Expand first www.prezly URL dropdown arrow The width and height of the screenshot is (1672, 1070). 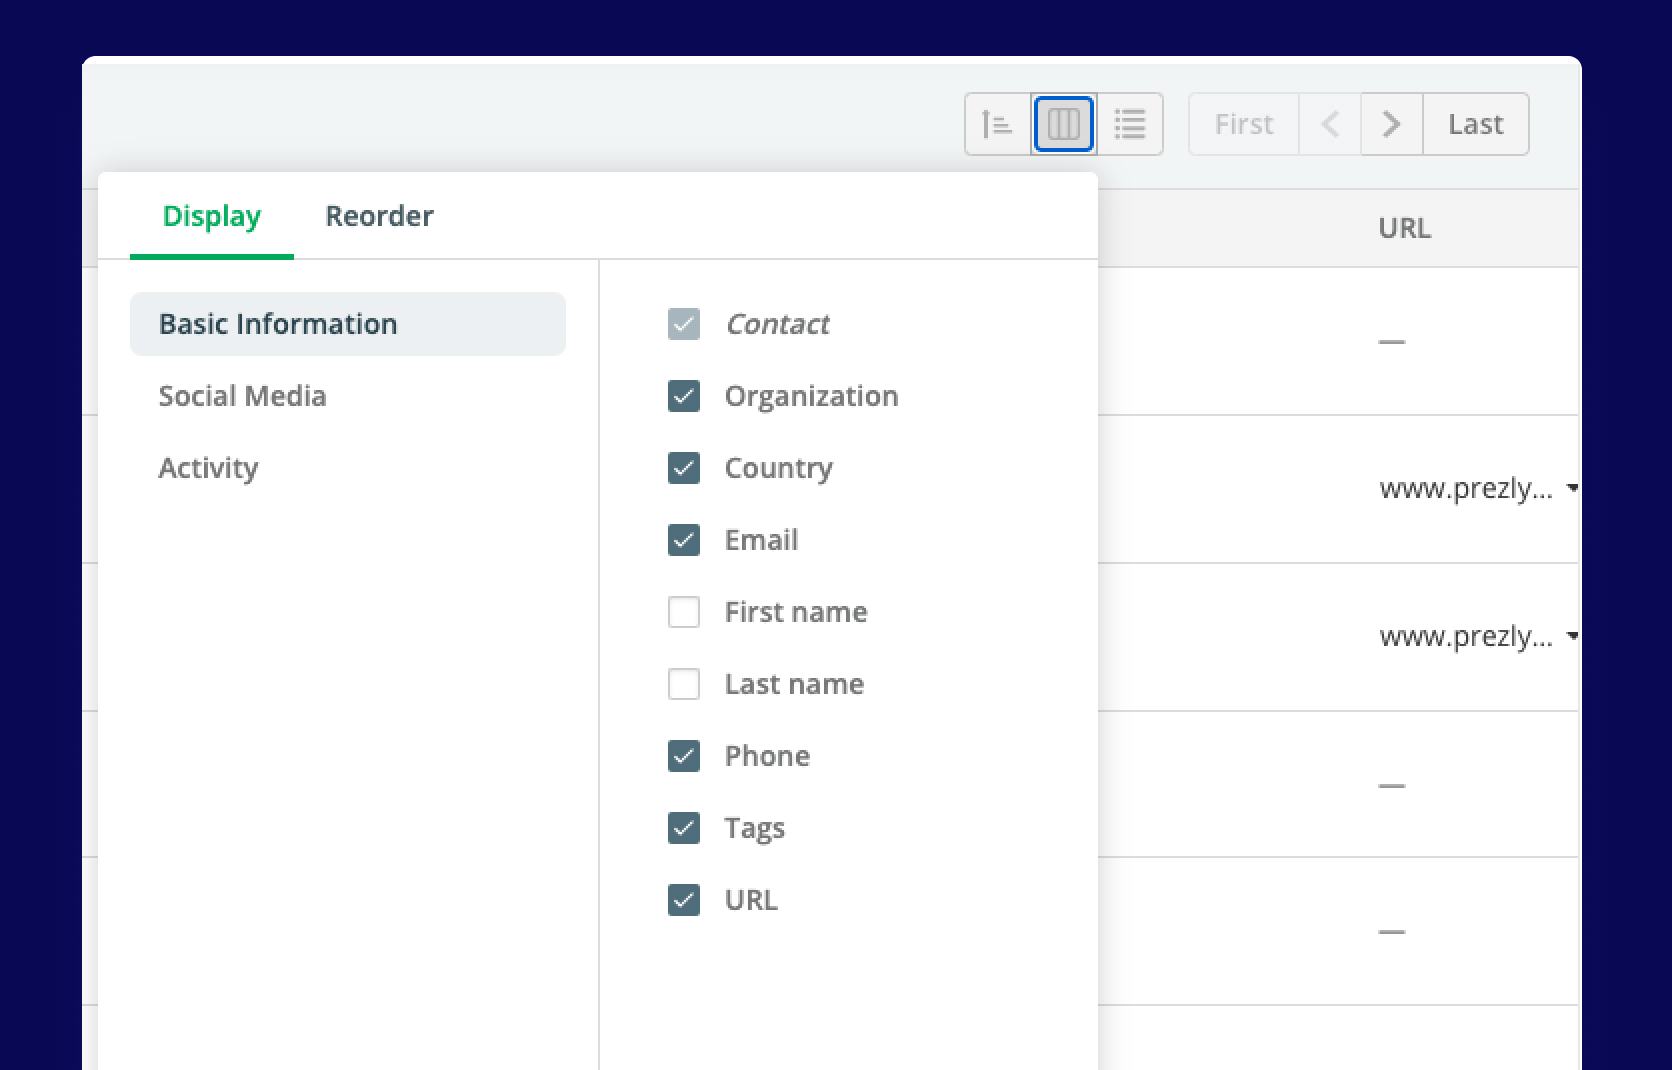[1571, 489]
